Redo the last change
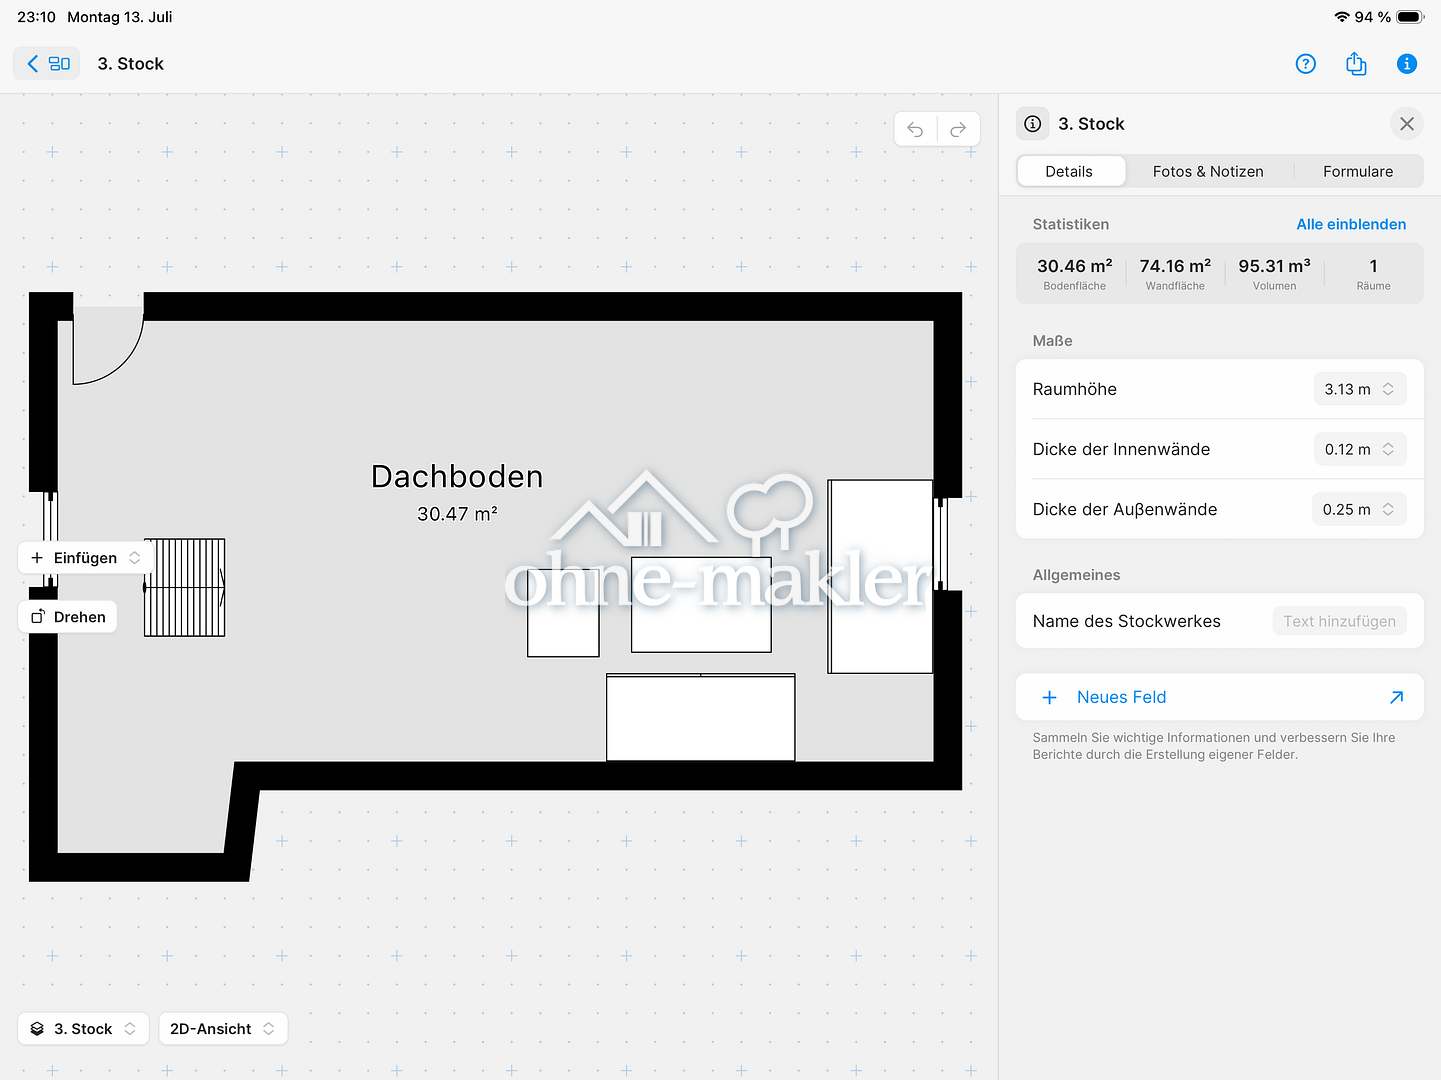1441x1080 pixels. point(958,129)
